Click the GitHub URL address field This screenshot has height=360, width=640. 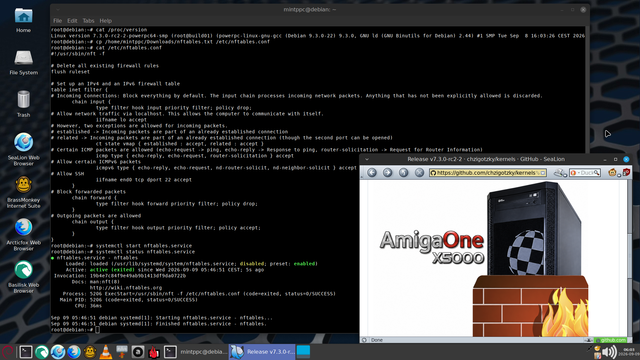(485, 173)
